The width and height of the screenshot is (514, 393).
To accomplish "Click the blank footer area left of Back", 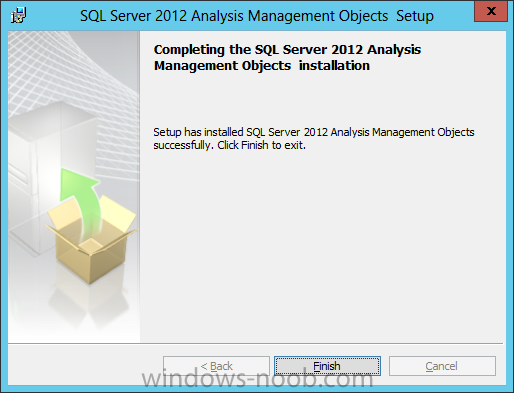I will (x=85, y=365).
